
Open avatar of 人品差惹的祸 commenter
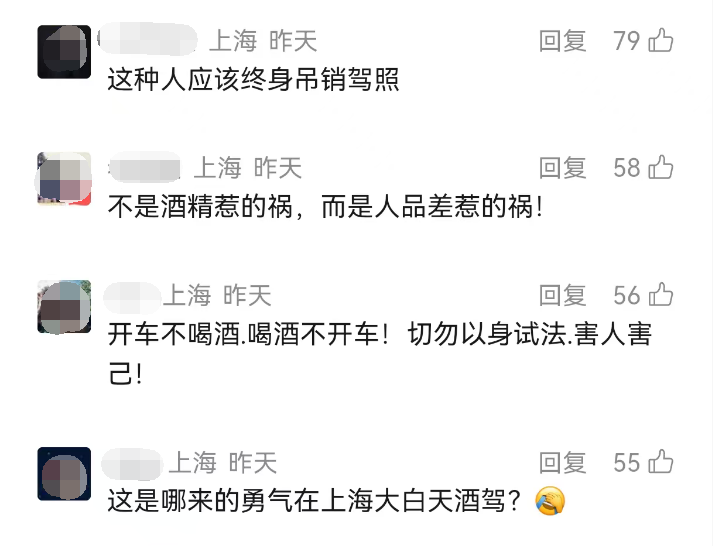[64, 179]
